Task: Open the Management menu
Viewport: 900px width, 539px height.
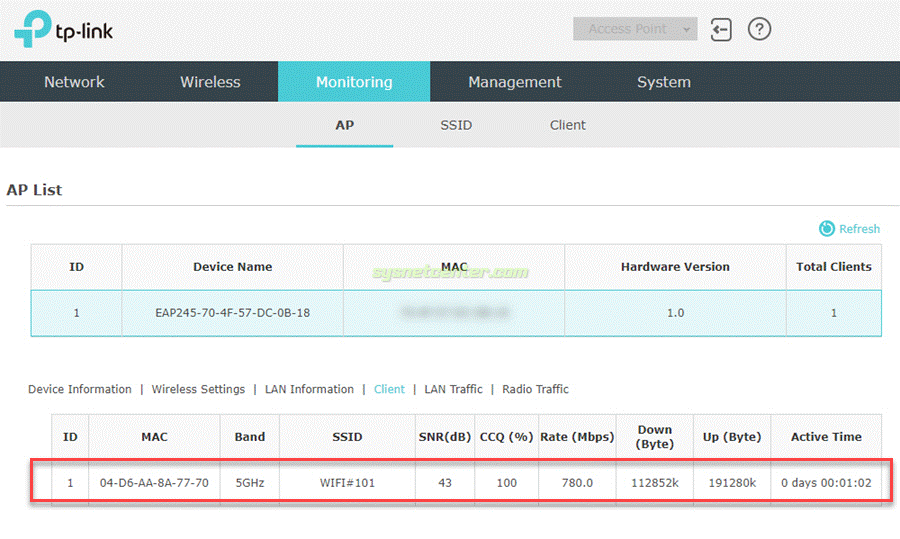Action: pos(515,82)
